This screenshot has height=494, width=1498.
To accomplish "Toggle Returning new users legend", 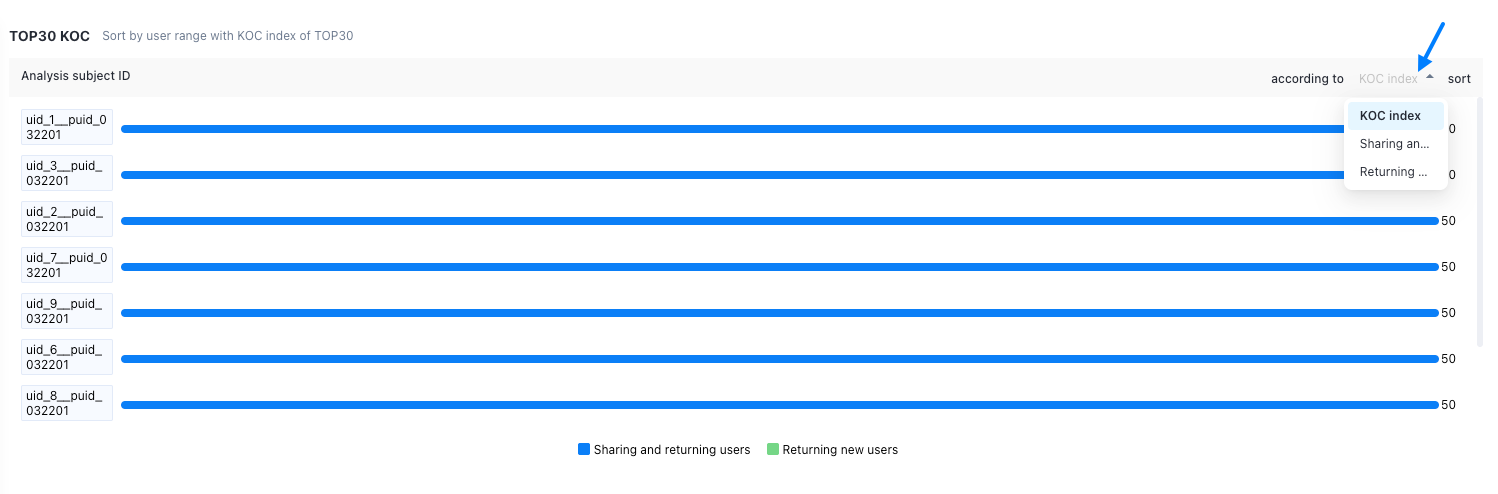I will point(832,450).
